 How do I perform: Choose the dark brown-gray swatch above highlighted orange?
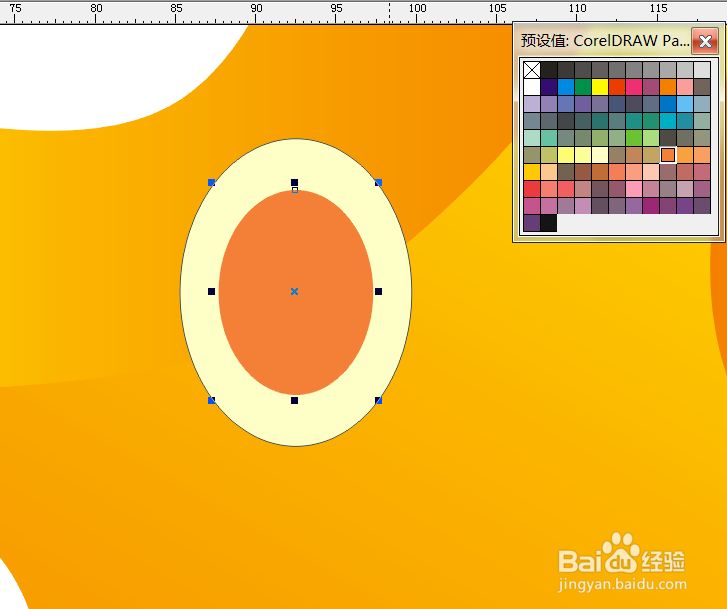(x=668, y=138)
